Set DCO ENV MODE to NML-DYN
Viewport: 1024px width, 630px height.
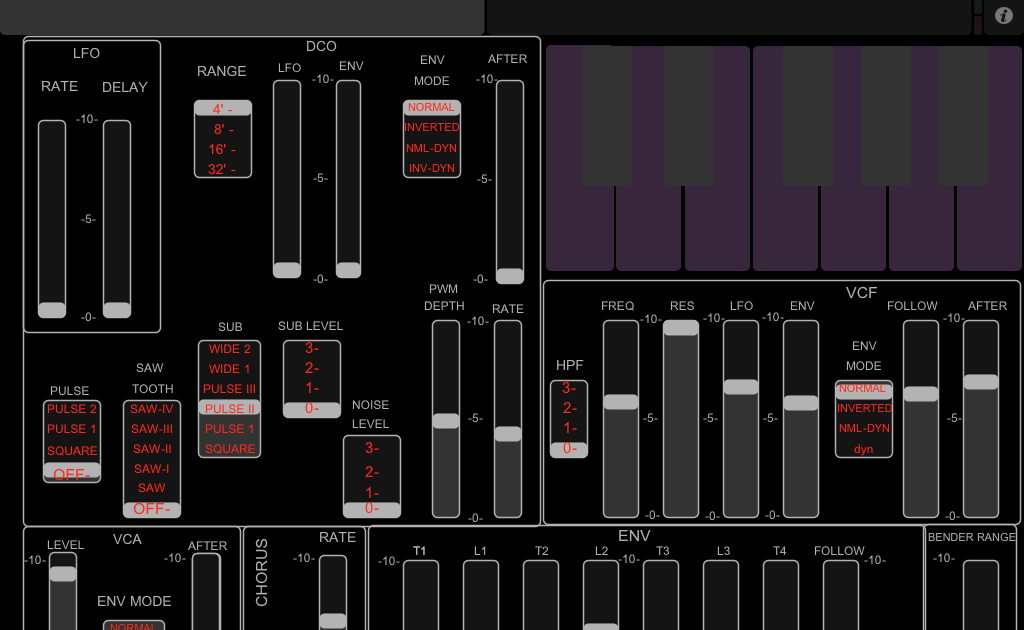[431, 148]
